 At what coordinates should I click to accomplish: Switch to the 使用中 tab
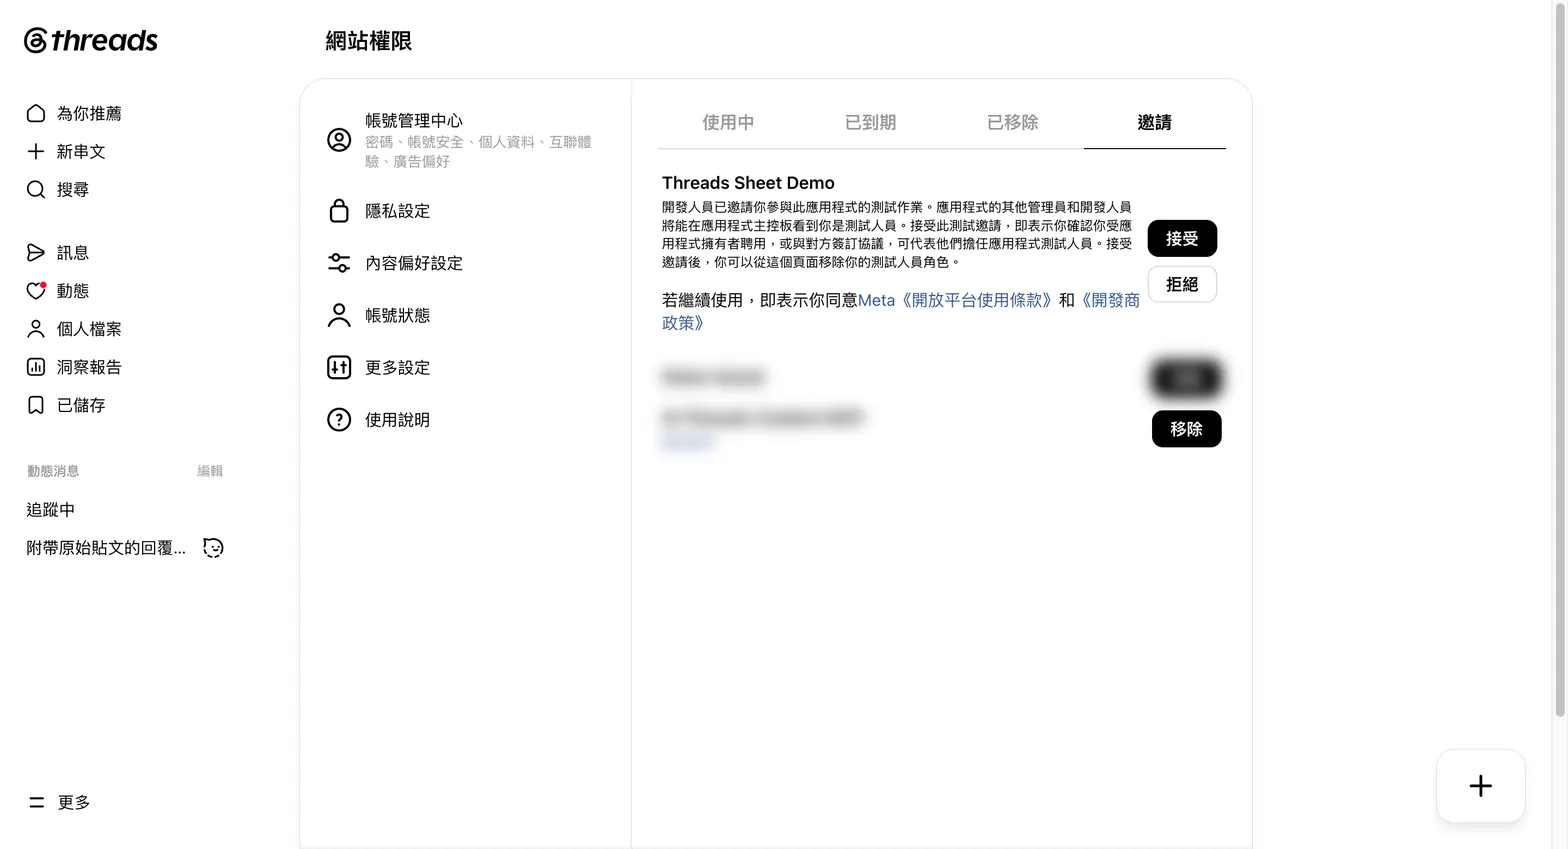pyautogui.click(x=728, y=122)
